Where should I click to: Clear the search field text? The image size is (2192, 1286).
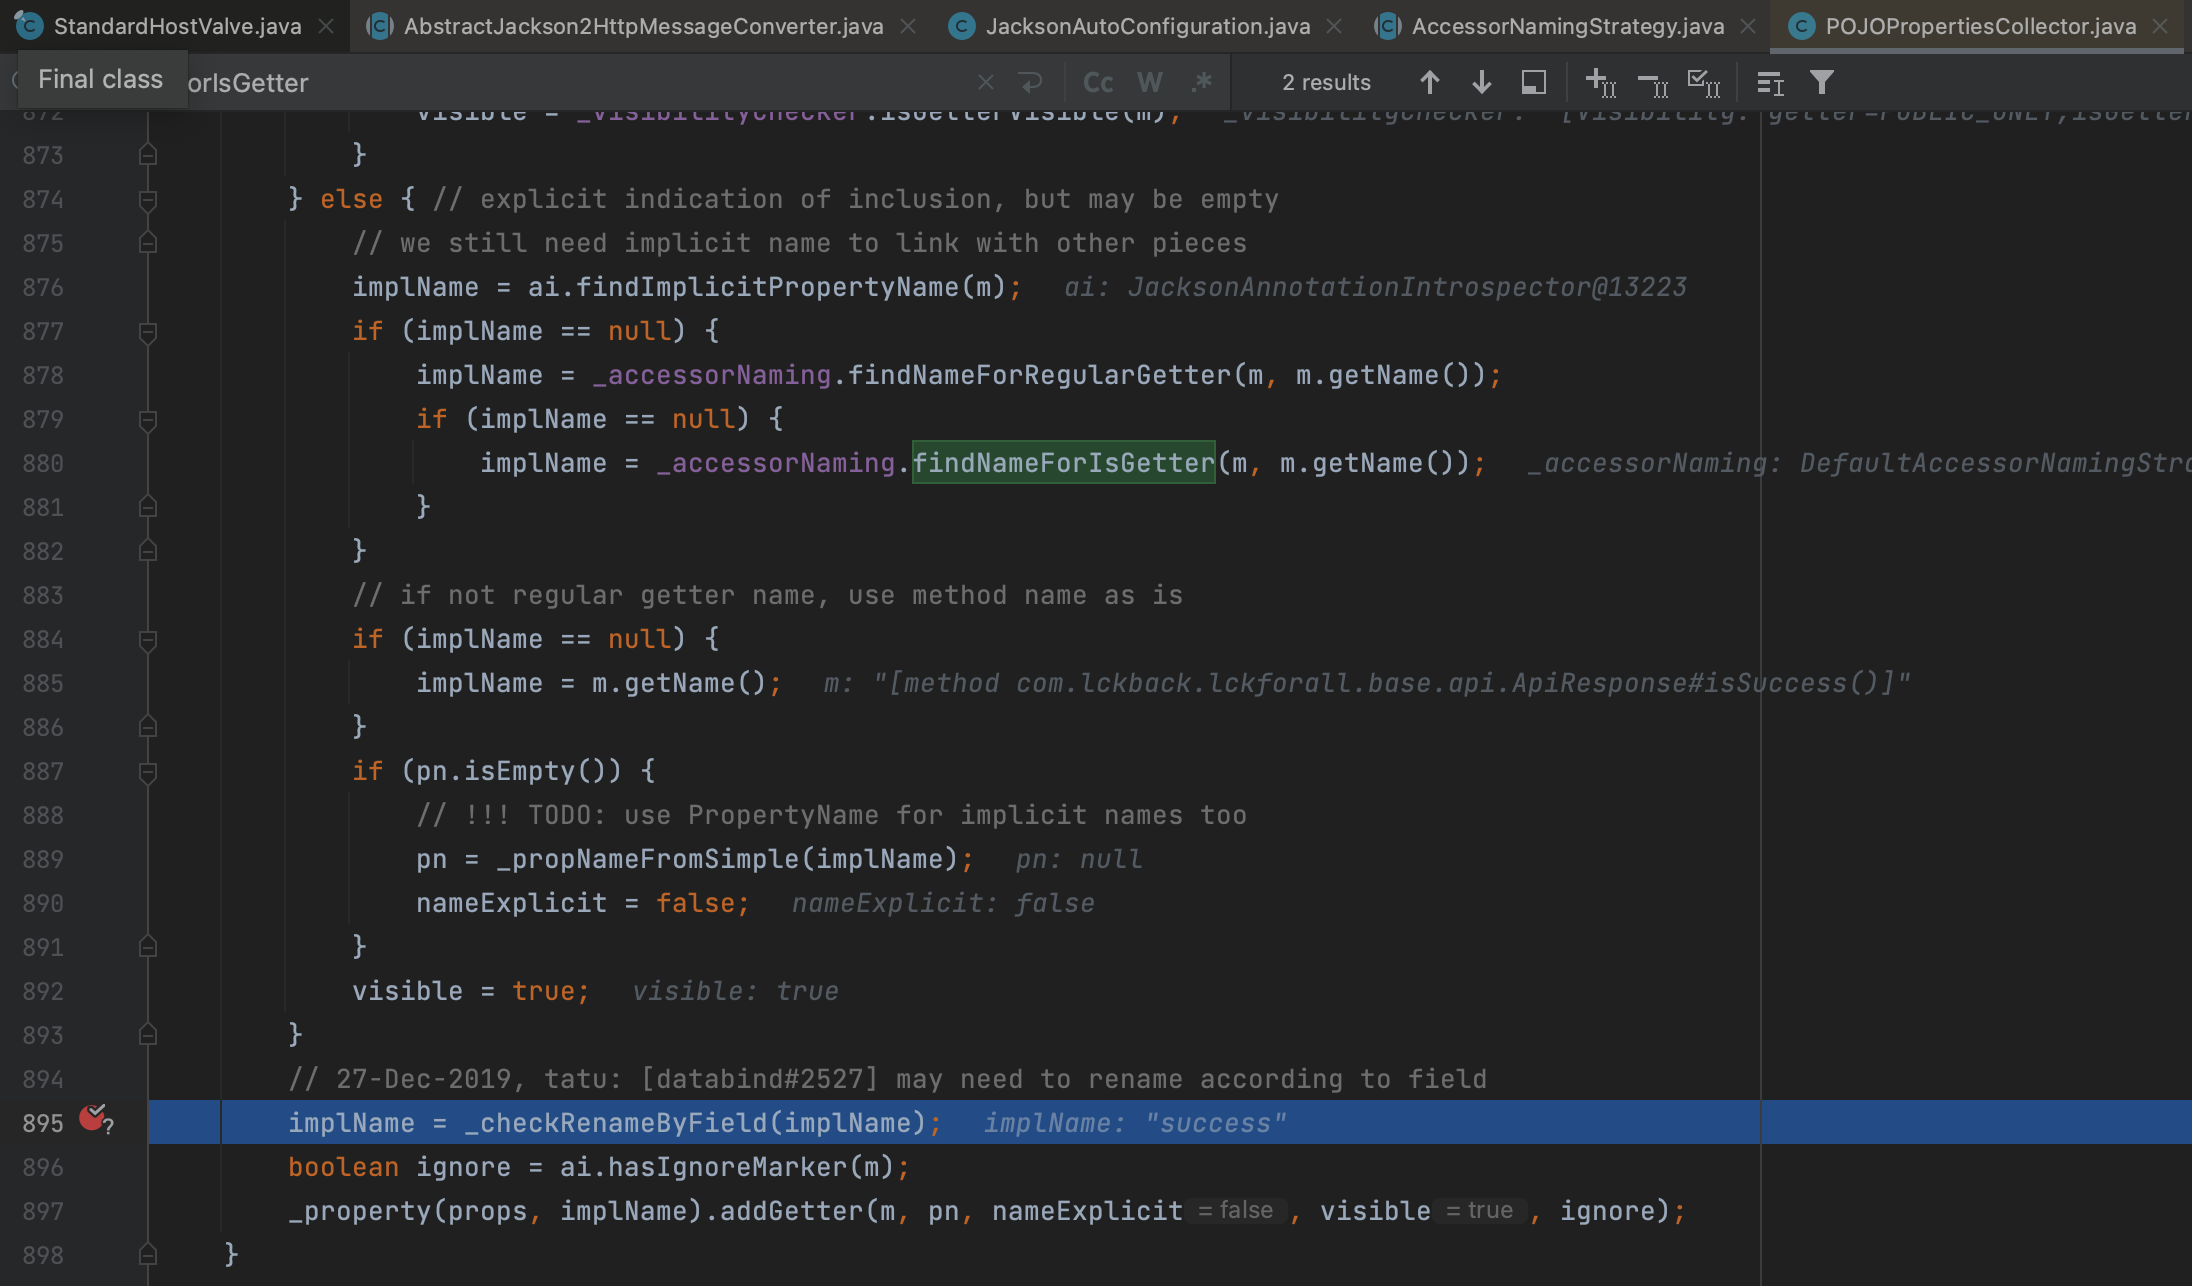tap(985, 82)
